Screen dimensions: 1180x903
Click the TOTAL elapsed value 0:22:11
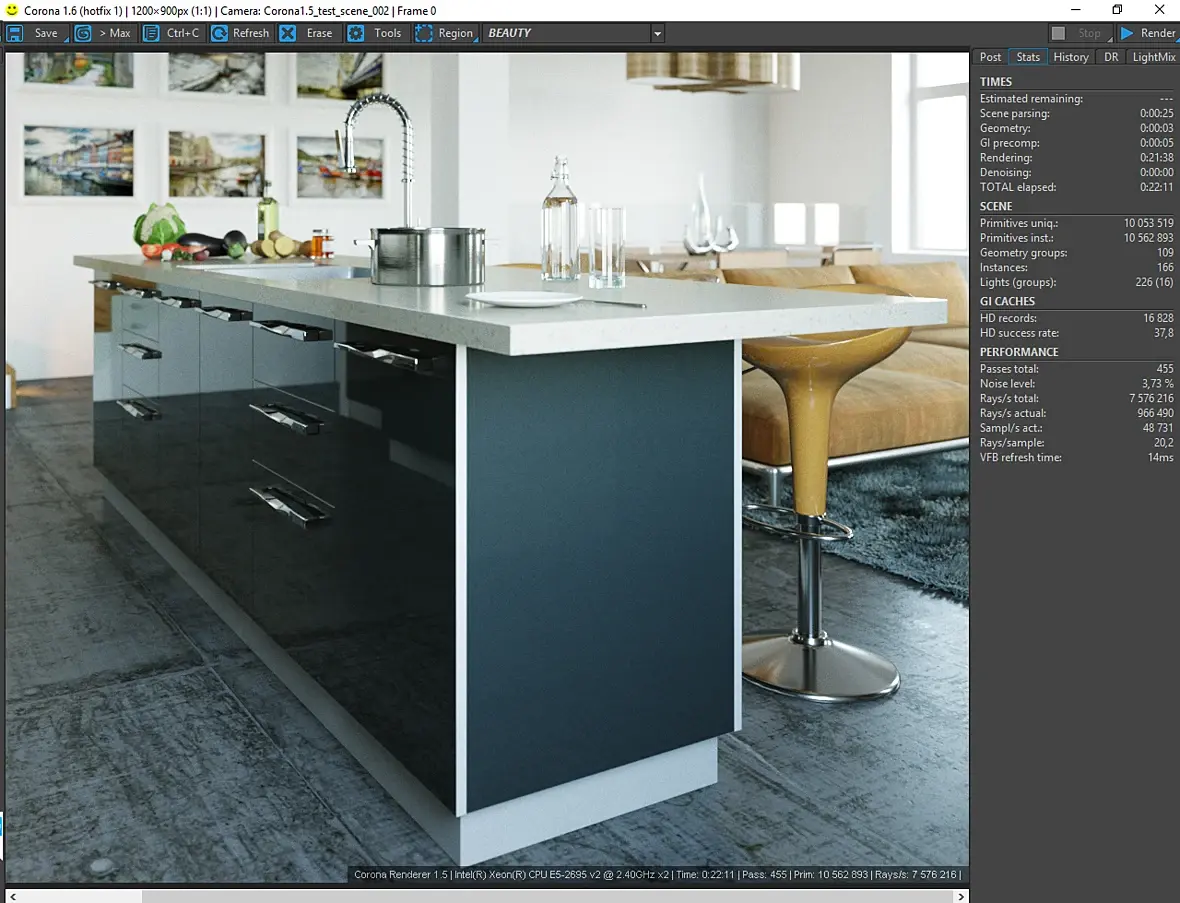(1157, 187)
